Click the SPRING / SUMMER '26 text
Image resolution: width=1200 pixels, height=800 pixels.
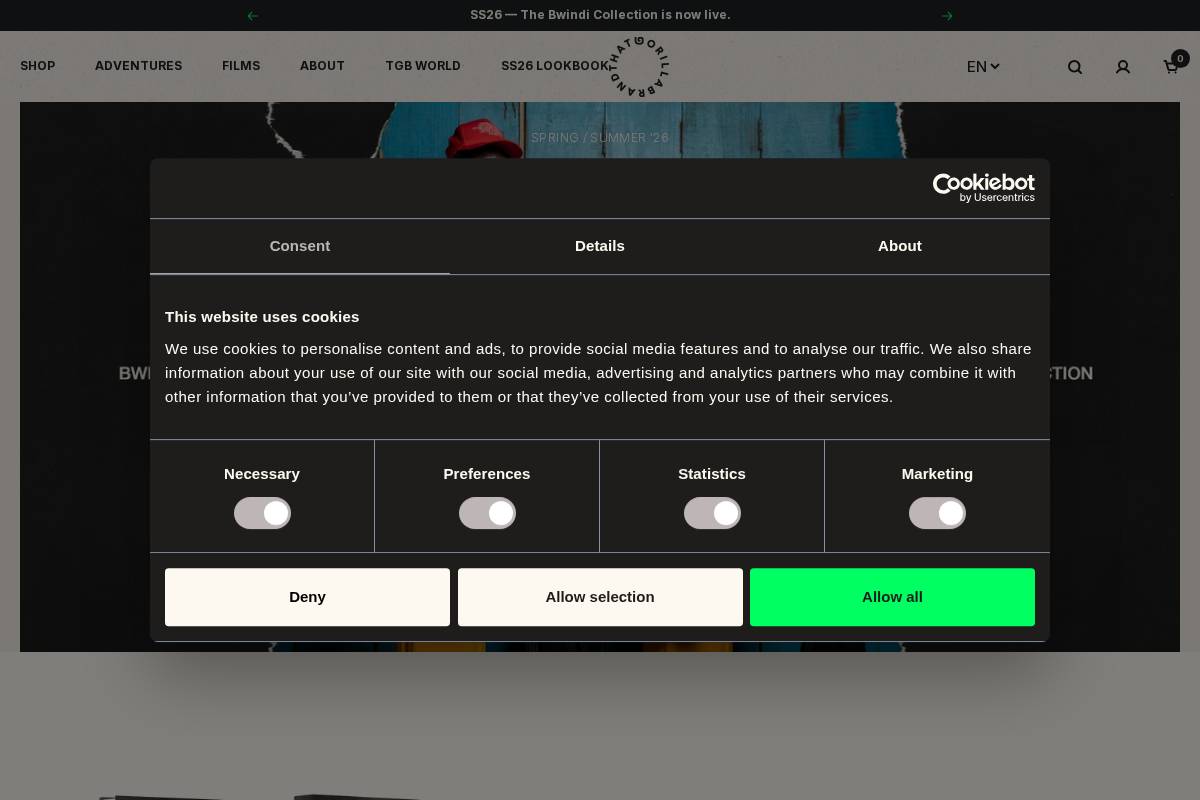(x=600, y=138)
